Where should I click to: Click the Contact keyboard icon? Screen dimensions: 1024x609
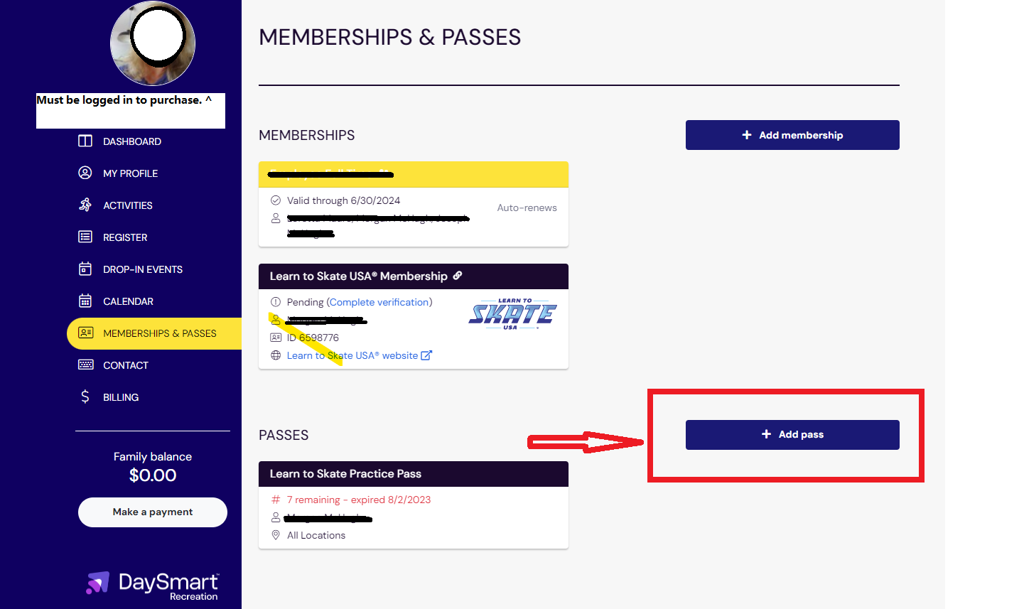click(x=85, y=365)
